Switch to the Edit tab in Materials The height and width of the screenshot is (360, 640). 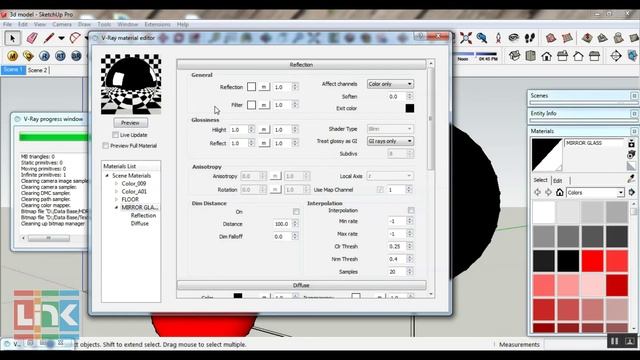(558, 180)
